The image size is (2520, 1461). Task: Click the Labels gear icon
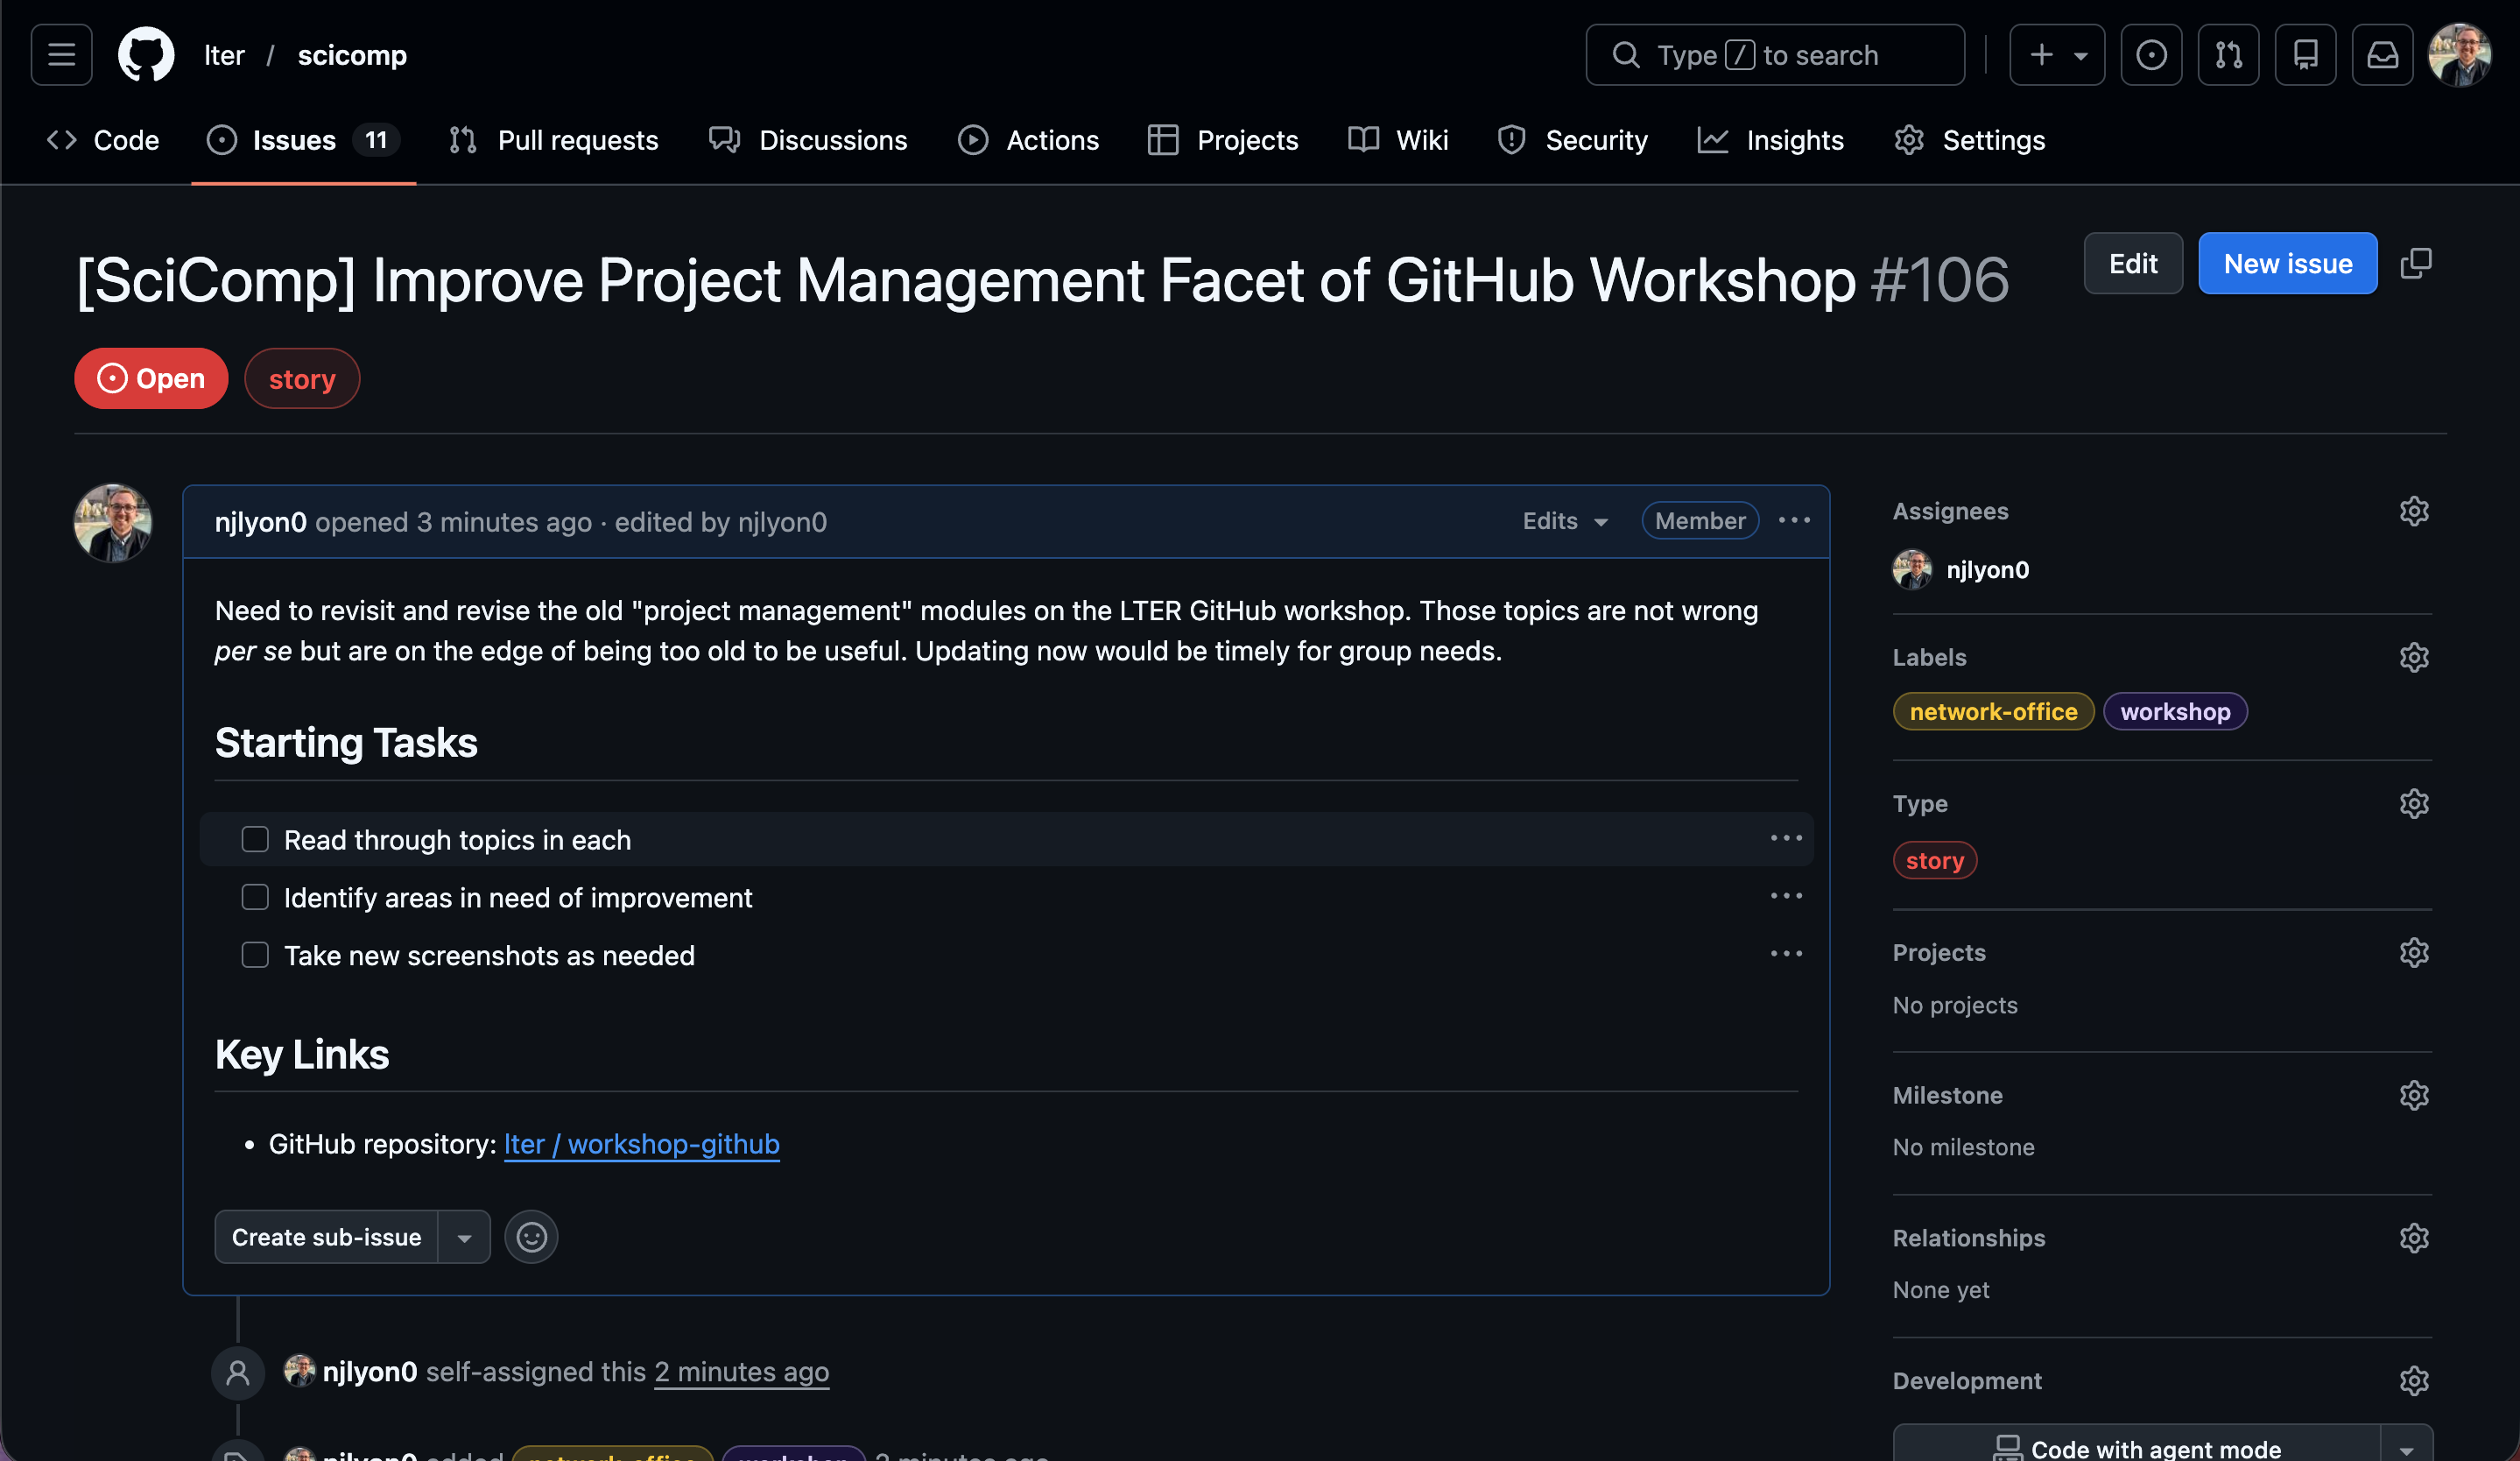click(2413, 657)
